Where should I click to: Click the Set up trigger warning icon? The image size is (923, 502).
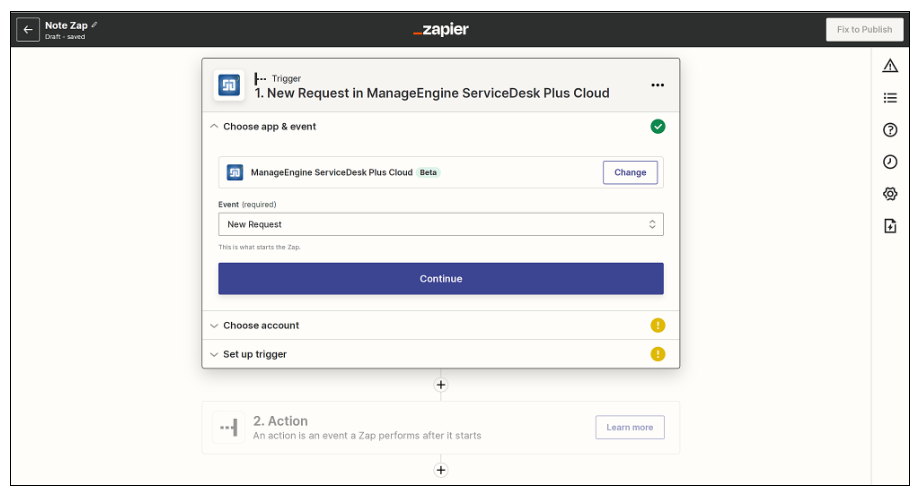click(658, 354)
